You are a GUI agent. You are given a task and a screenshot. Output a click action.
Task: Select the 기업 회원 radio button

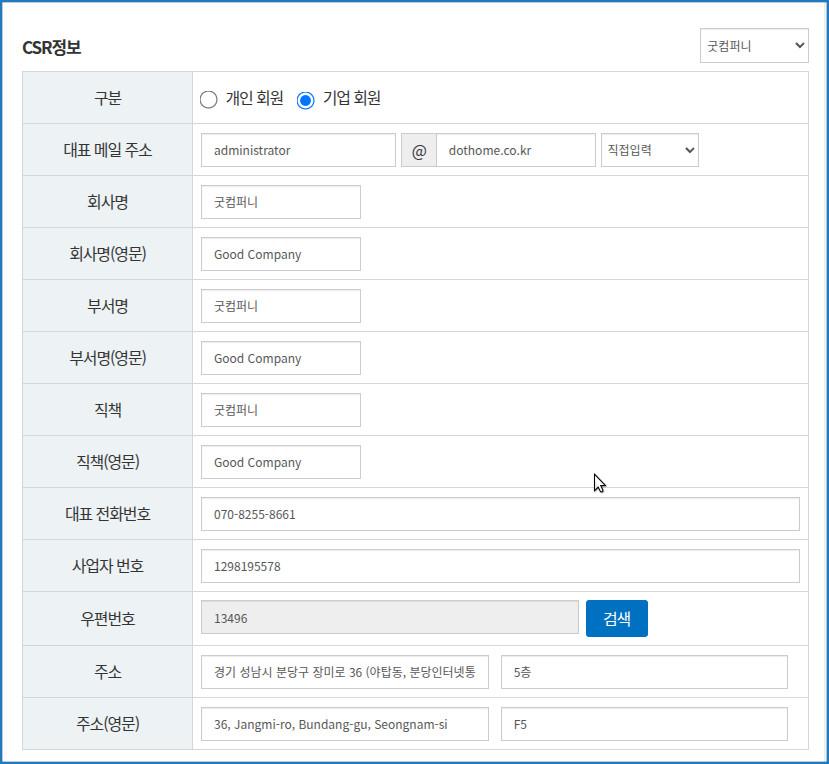[306, 99]
